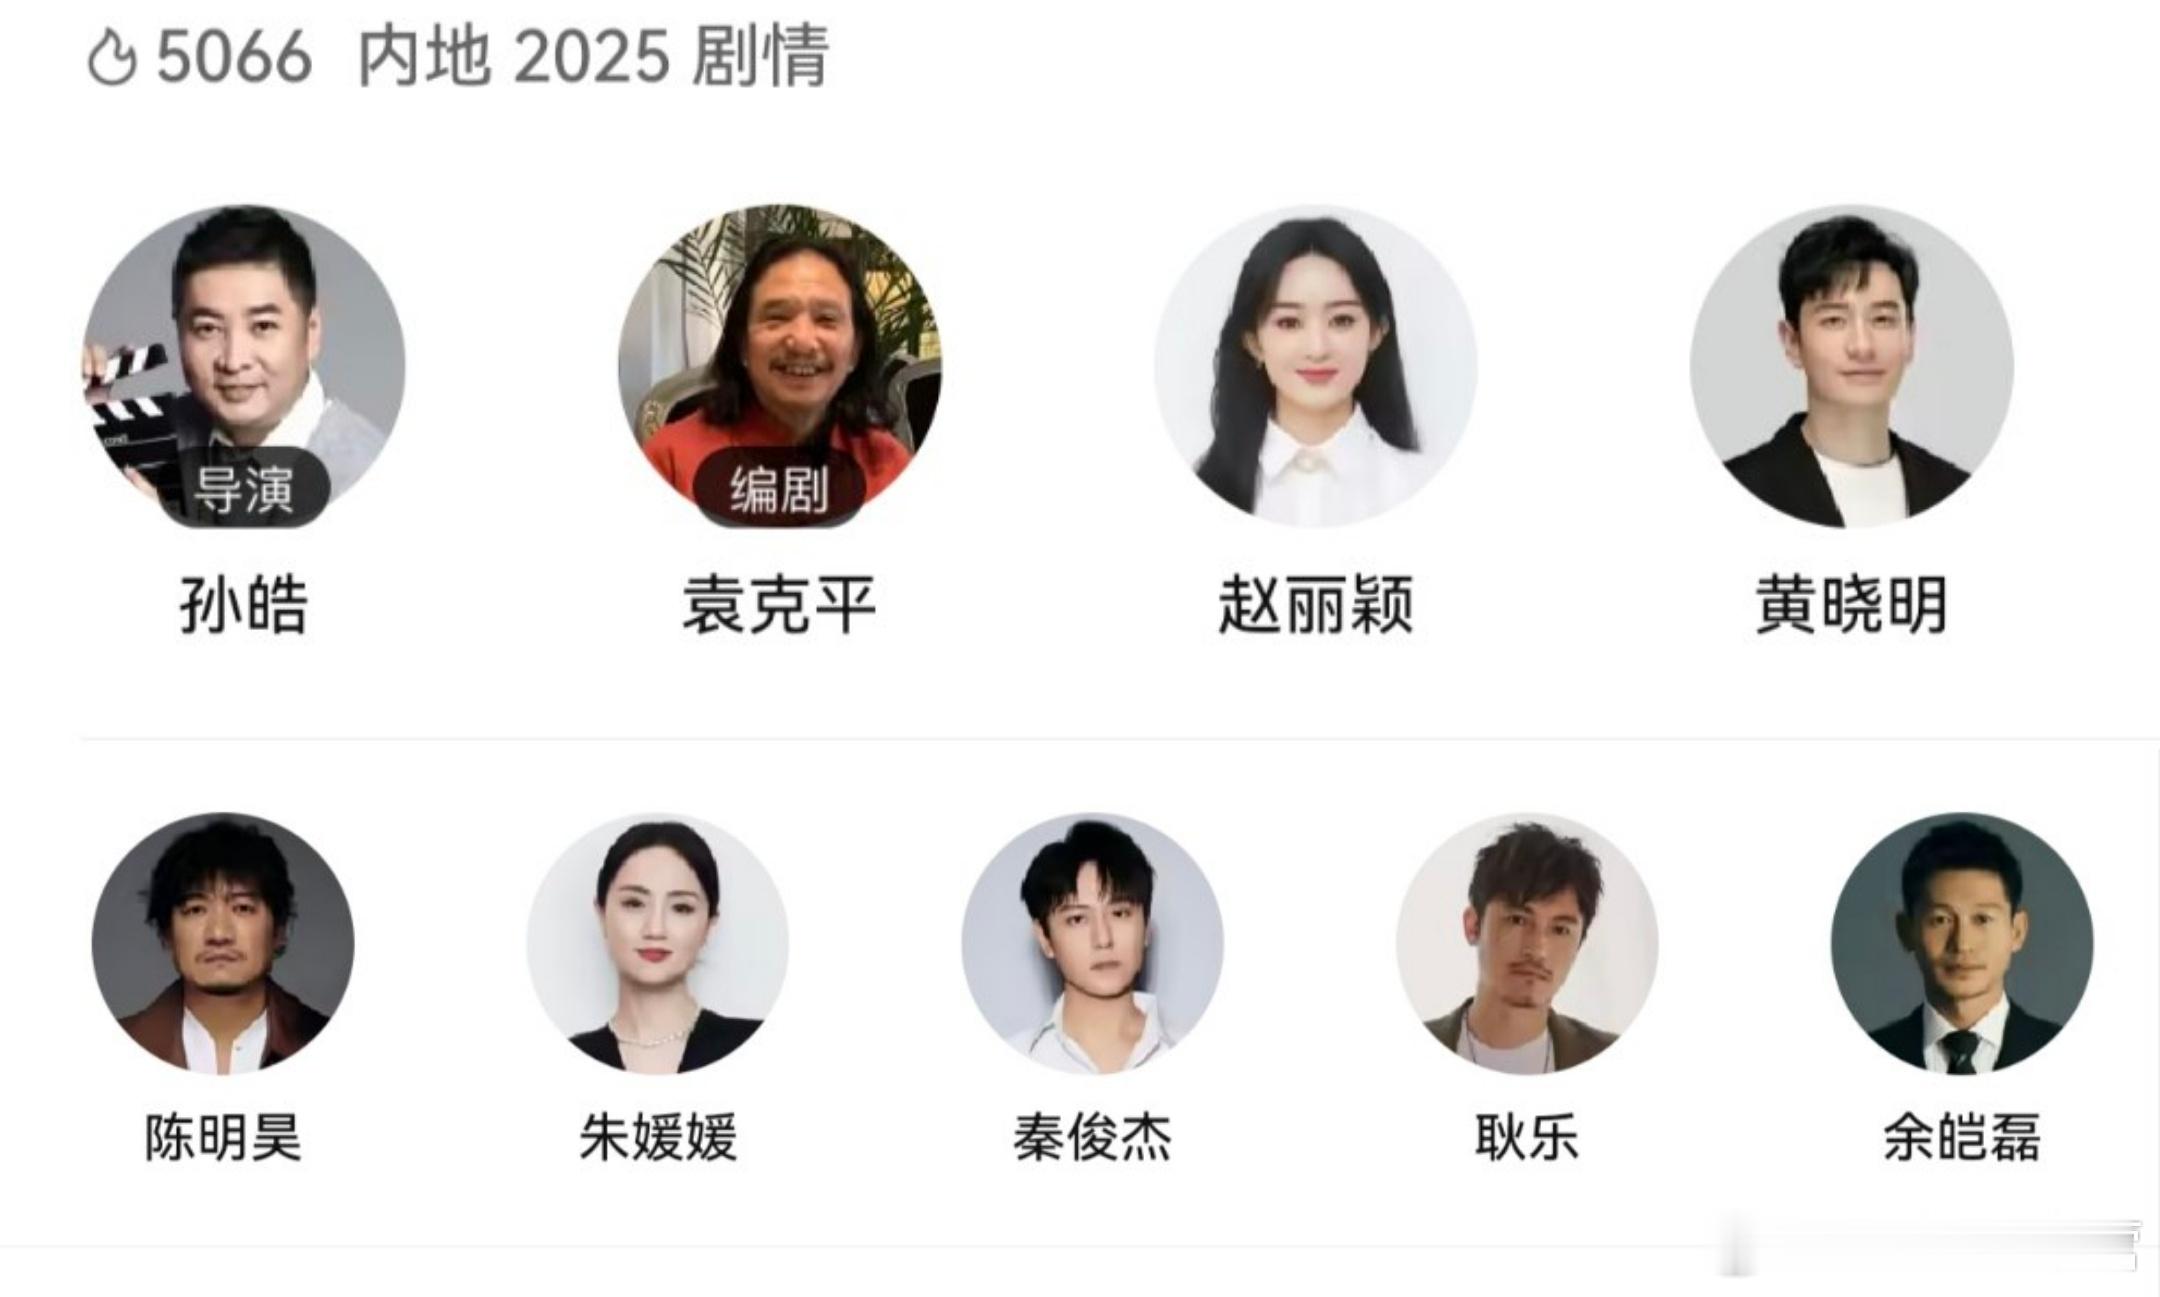Viewport: 2160px width, 1297px height.
Task: Click the 5066 popularity count
Action: tap(235, 58)
